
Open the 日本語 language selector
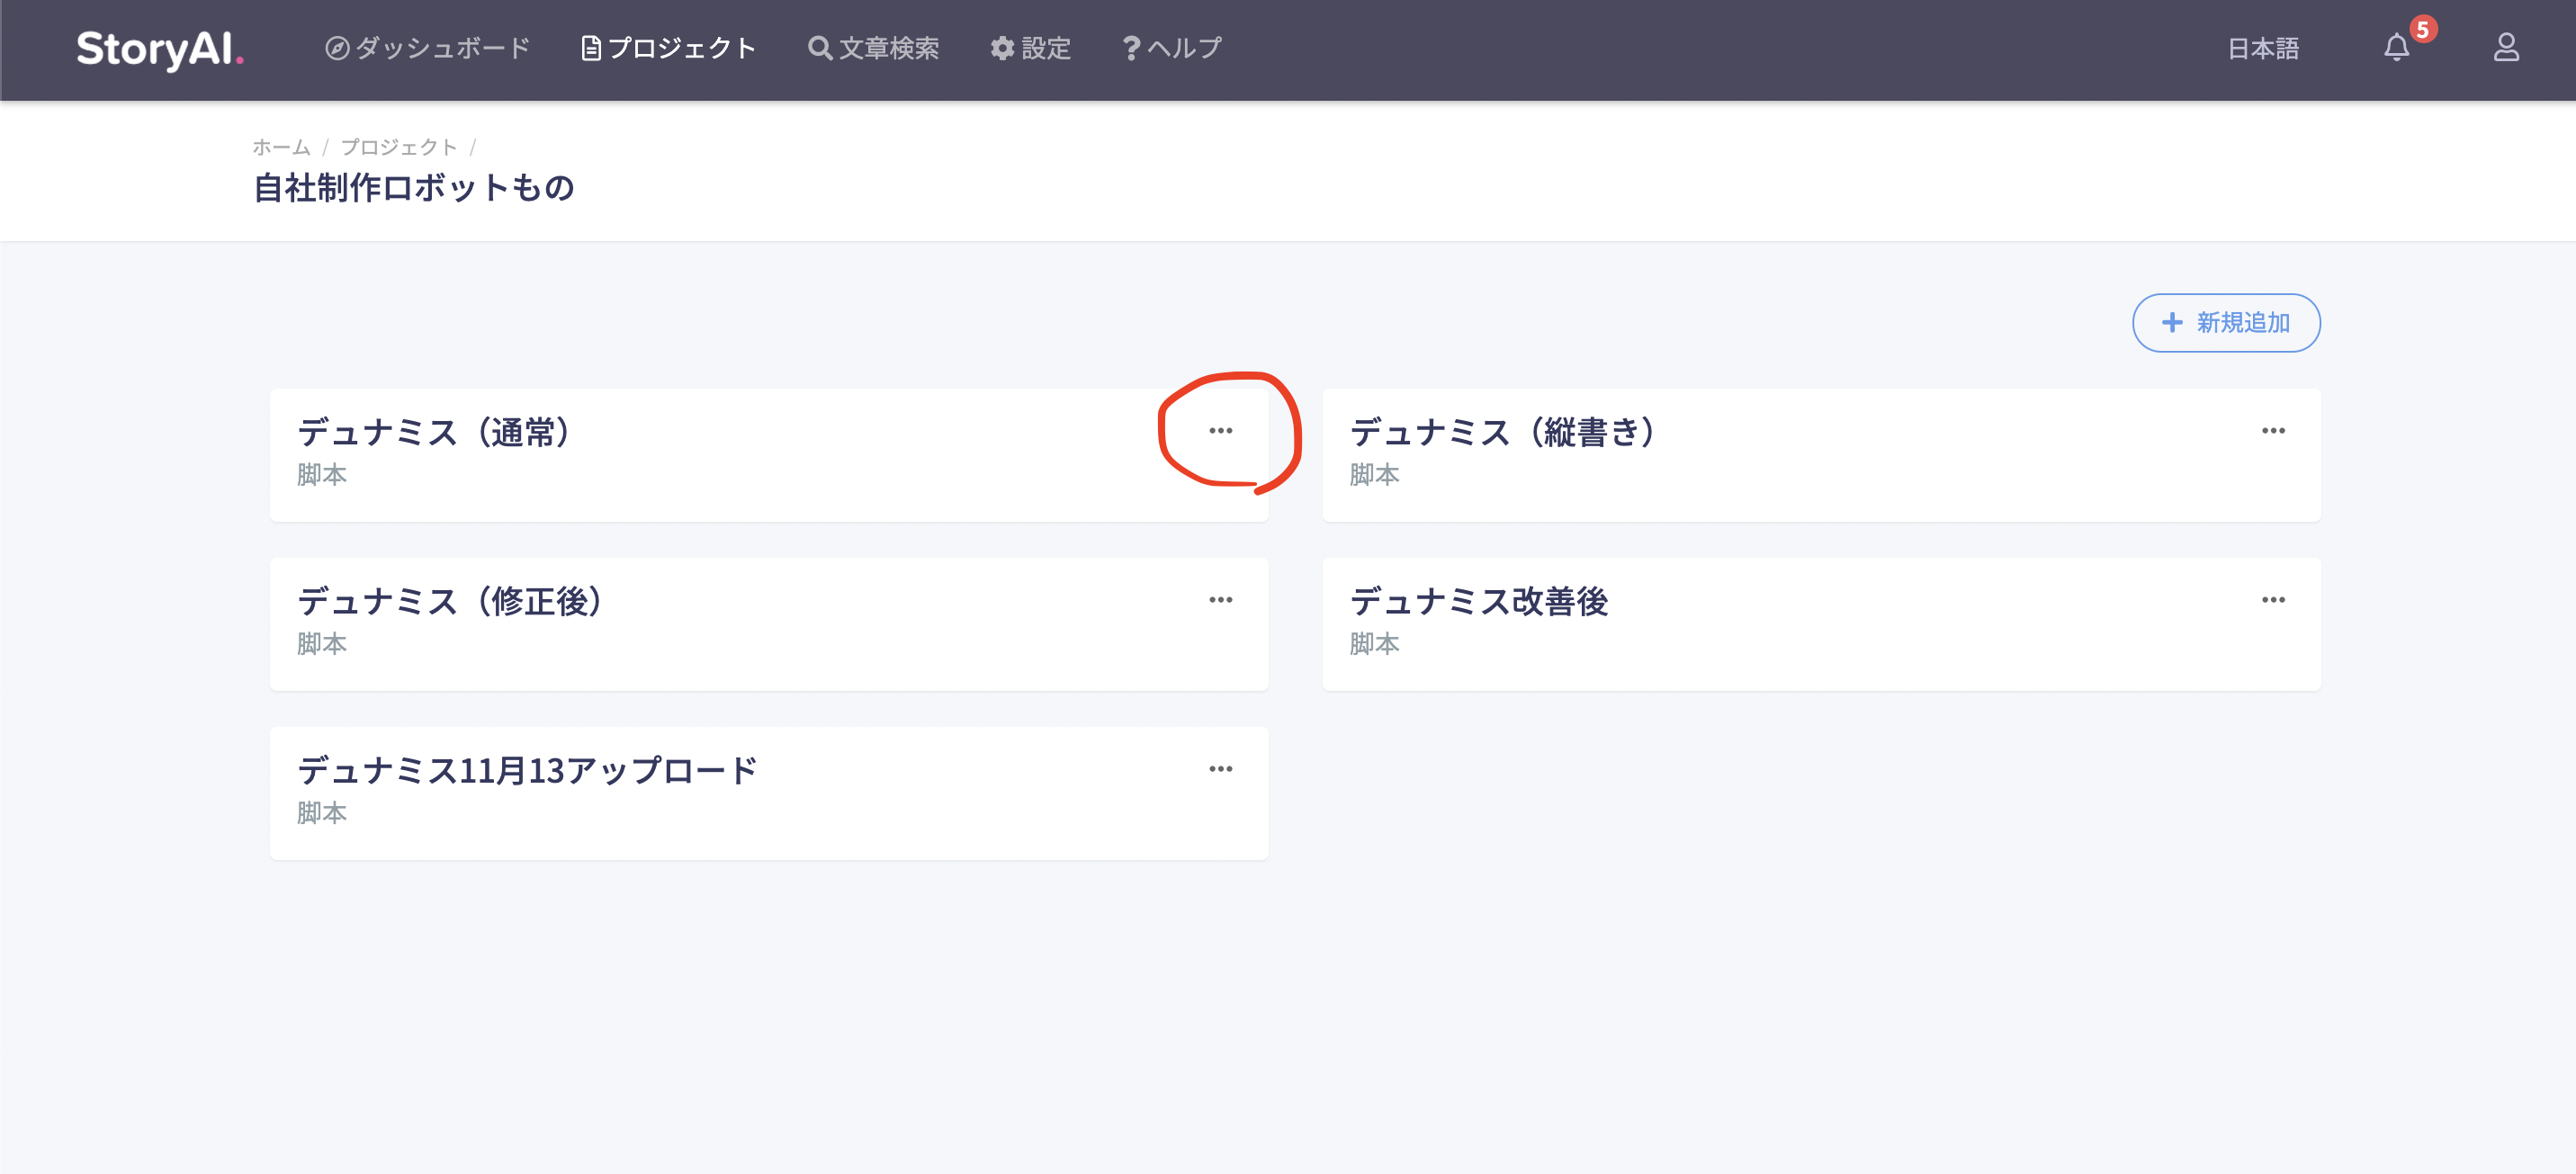2262,48
